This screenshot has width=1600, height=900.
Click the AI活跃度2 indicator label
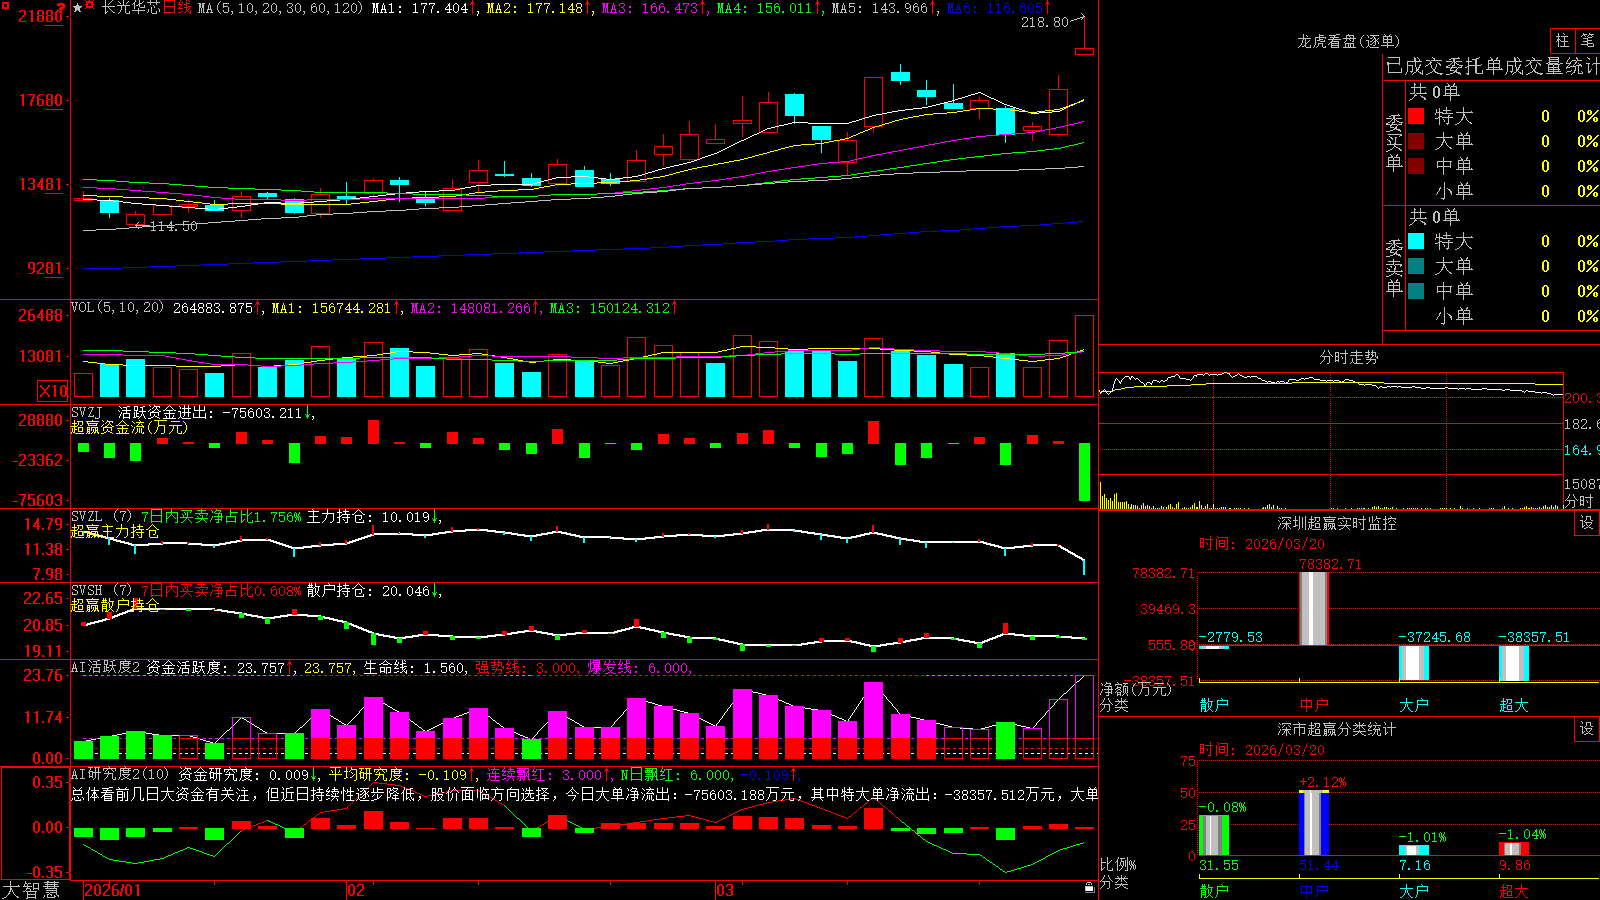(105, 668)
